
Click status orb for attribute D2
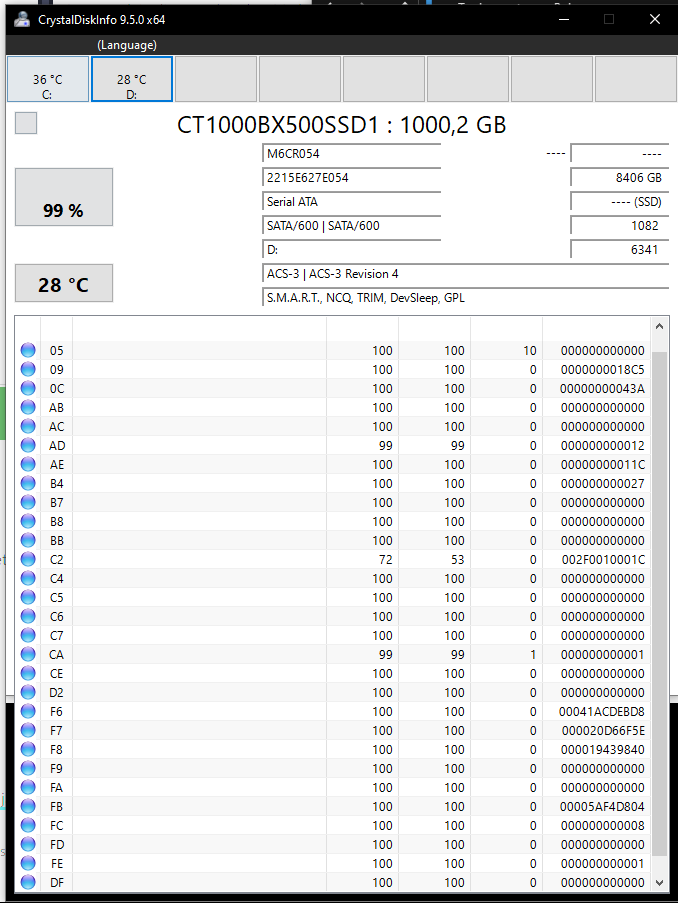[28, 692]
